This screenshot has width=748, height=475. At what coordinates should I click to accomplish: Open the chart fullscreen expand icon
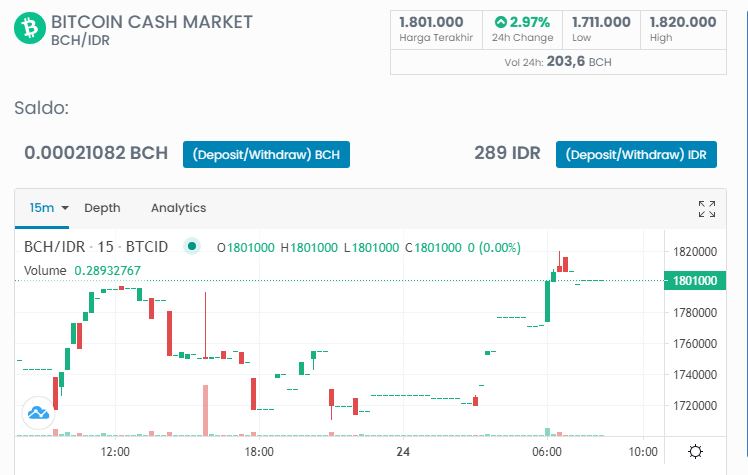706,209
